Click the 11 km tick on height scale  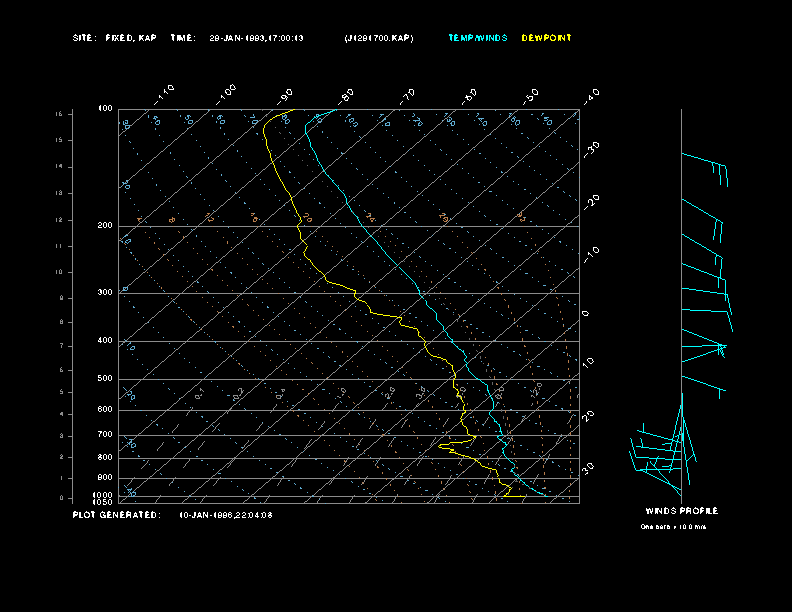click(x=59, y=246)
